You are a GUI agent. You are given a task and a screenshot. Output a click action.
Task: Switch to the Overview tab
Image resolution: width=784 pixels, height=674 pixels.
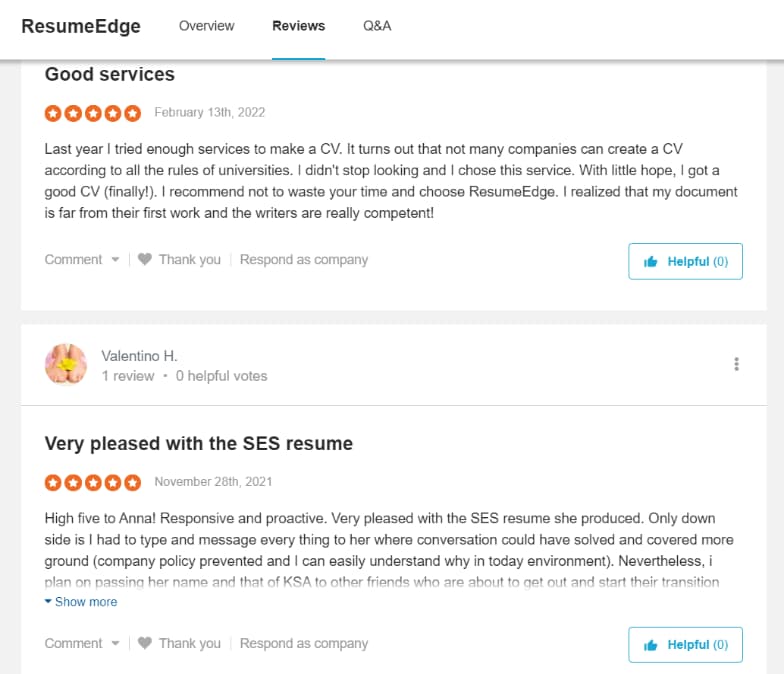(206, 26)
